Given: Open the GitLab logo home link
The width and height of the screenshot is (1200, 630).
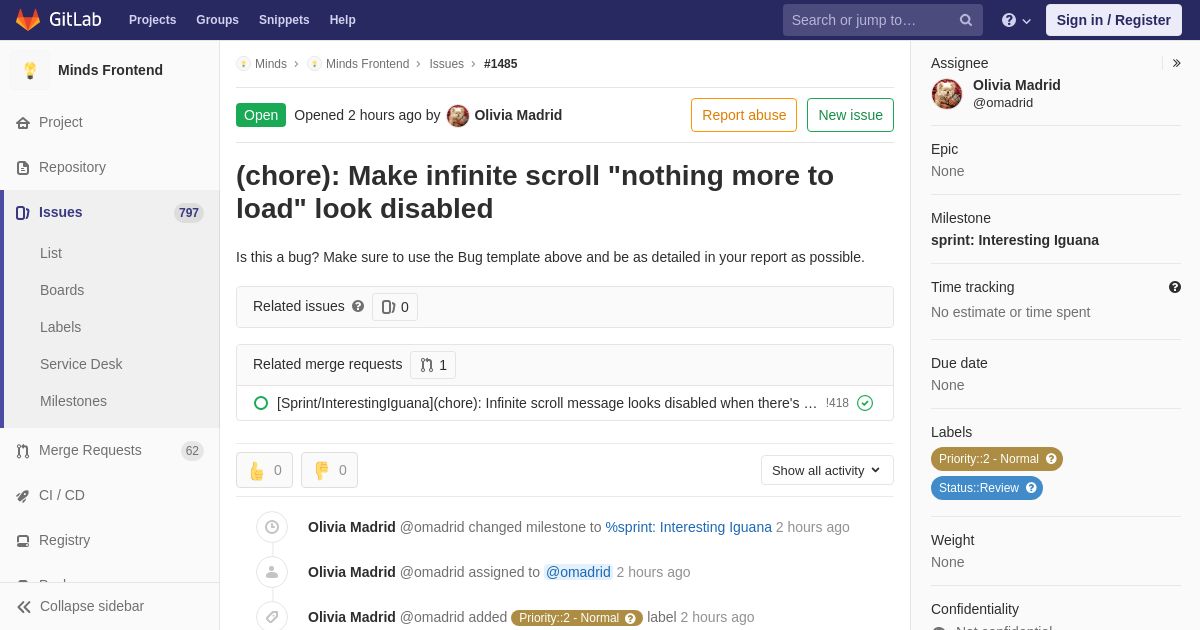Looking at the screenshot, I should (57, 20).
